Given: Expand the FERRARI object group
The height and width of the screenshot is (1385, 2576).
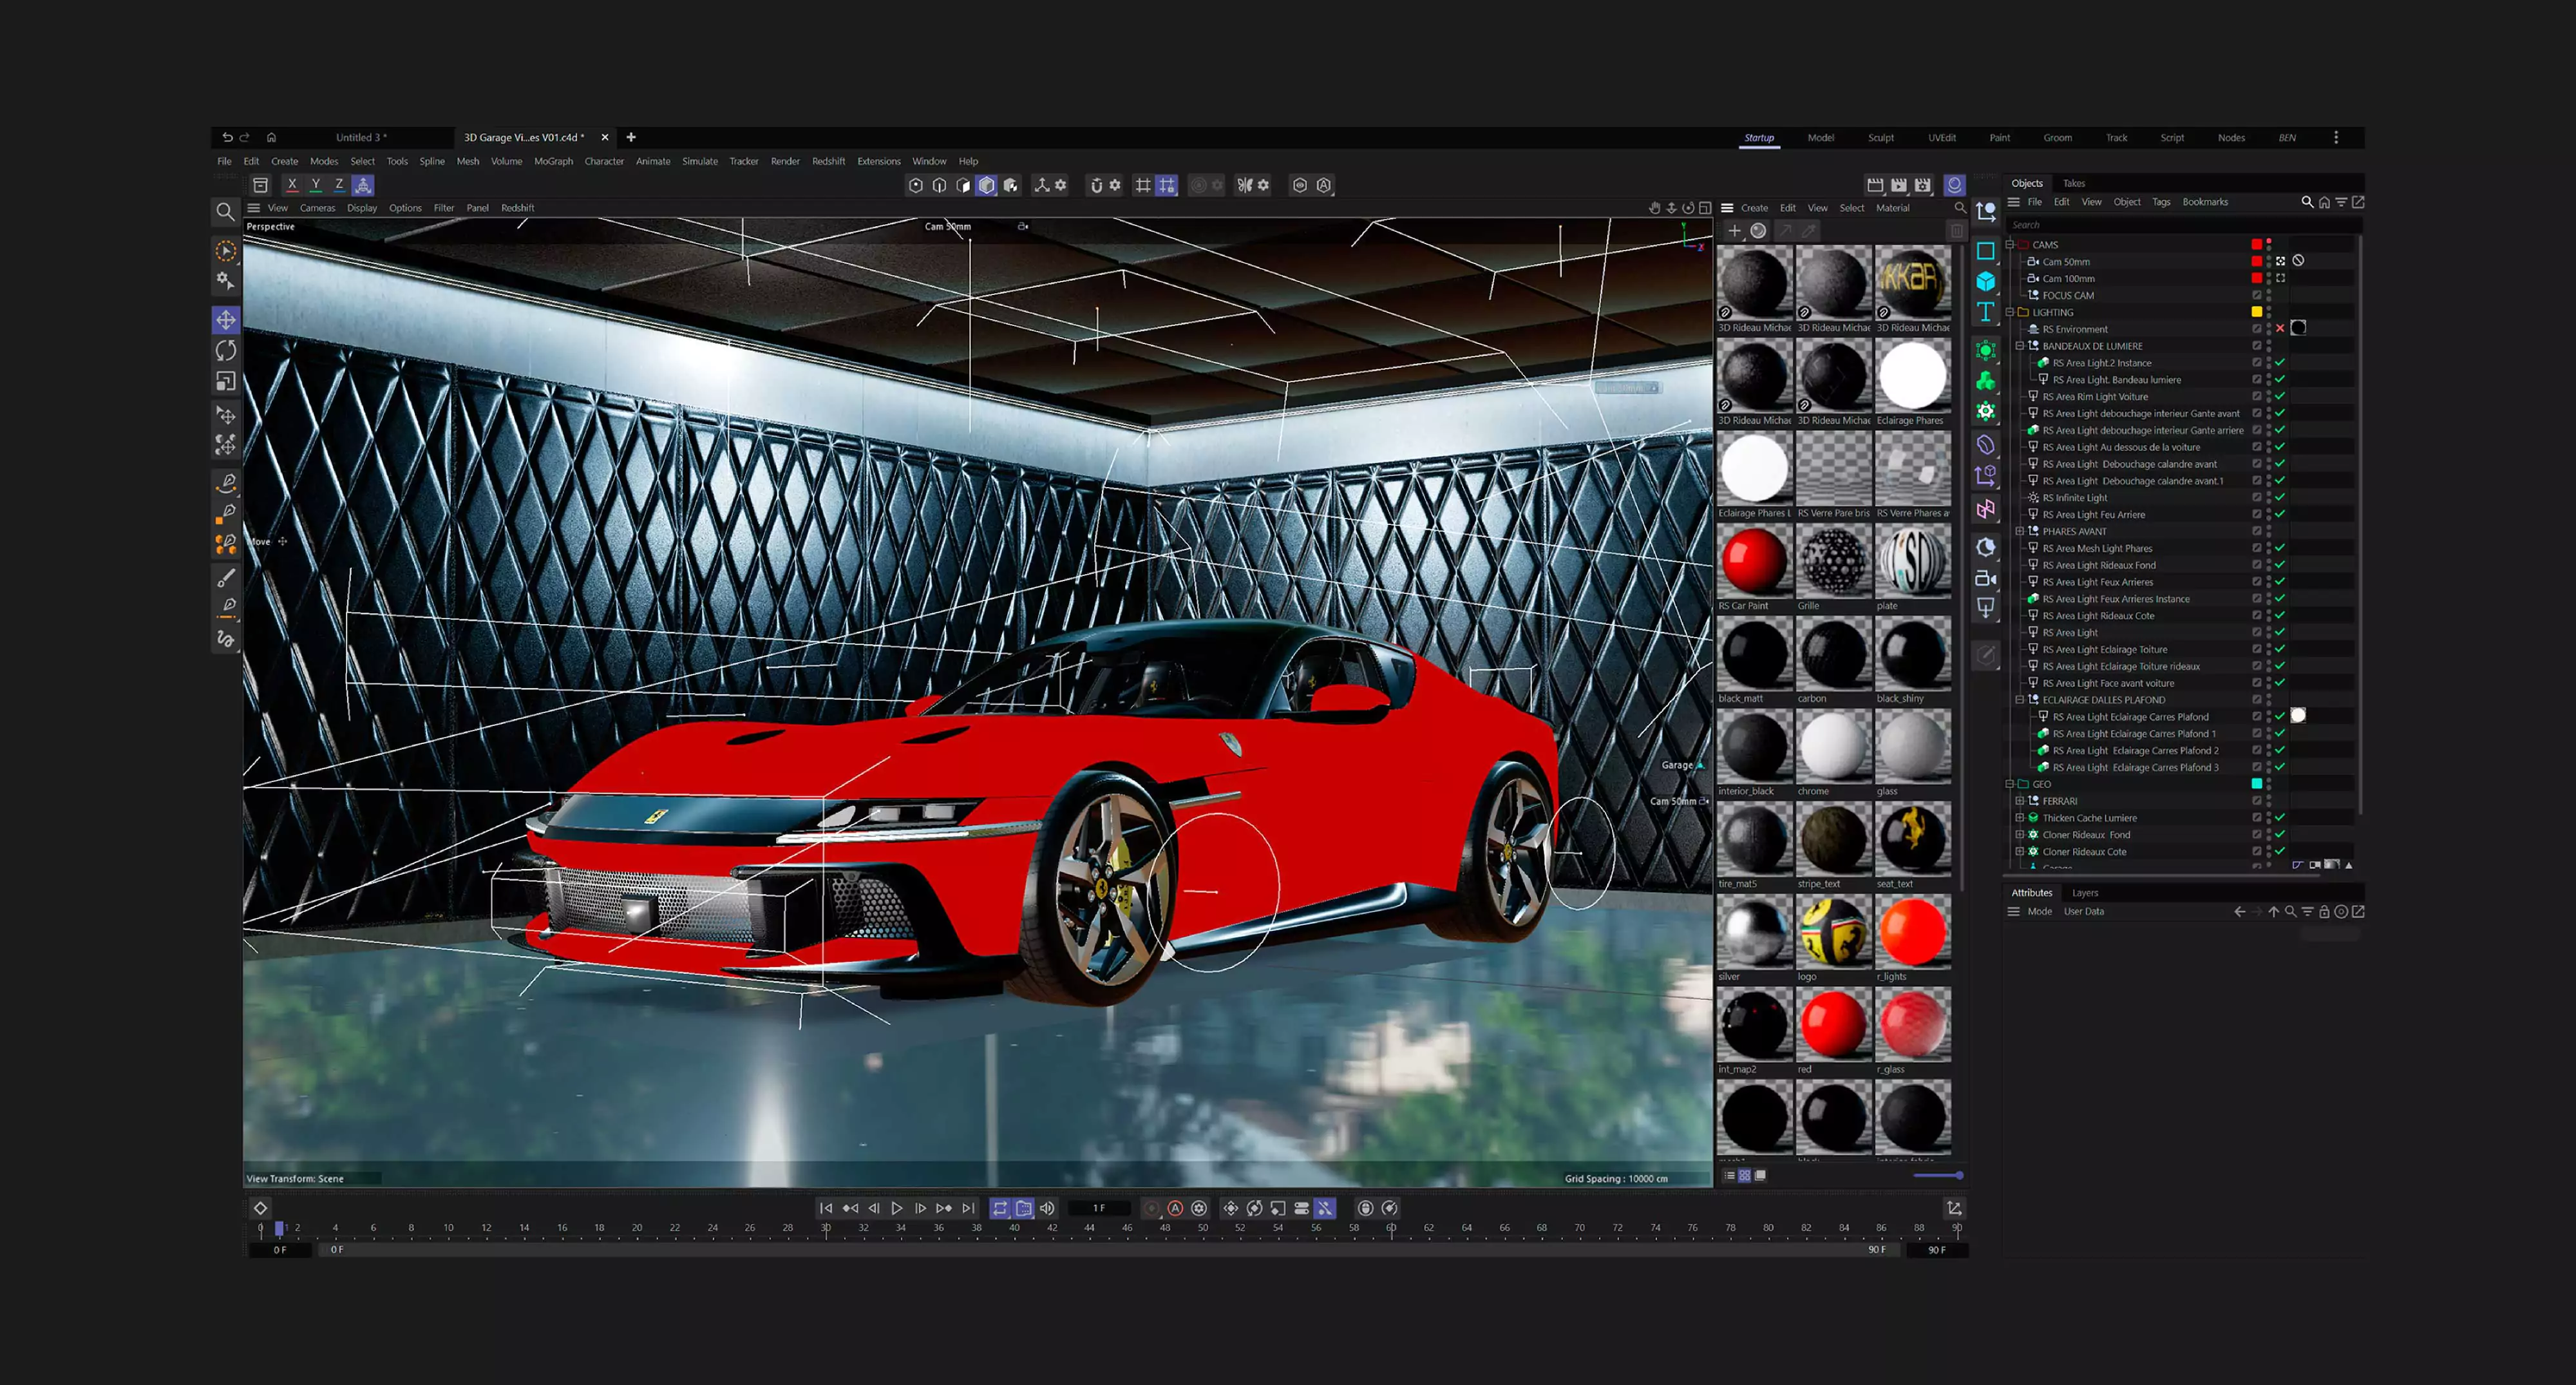Looking at the screenshot, I should pos(2020,800).
